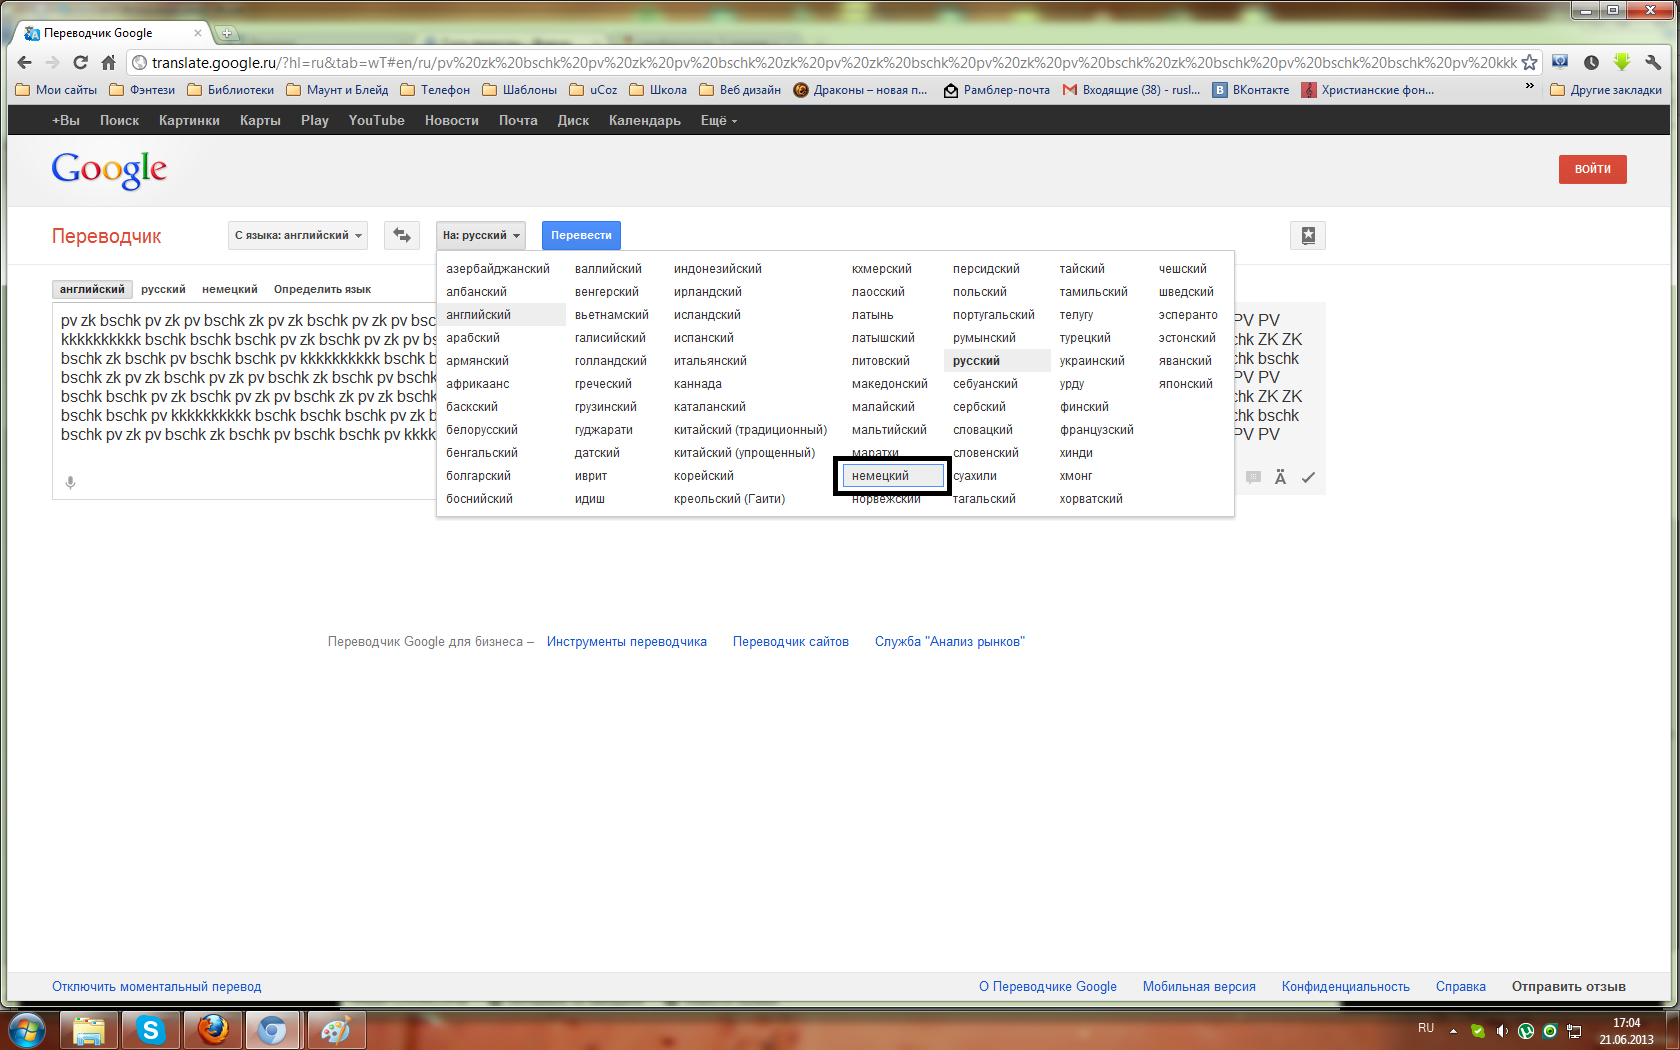The height and width of the screenshot is (1050, 1680).
Task: Click the microphone voice input icon
Action: tap(70, 482)
